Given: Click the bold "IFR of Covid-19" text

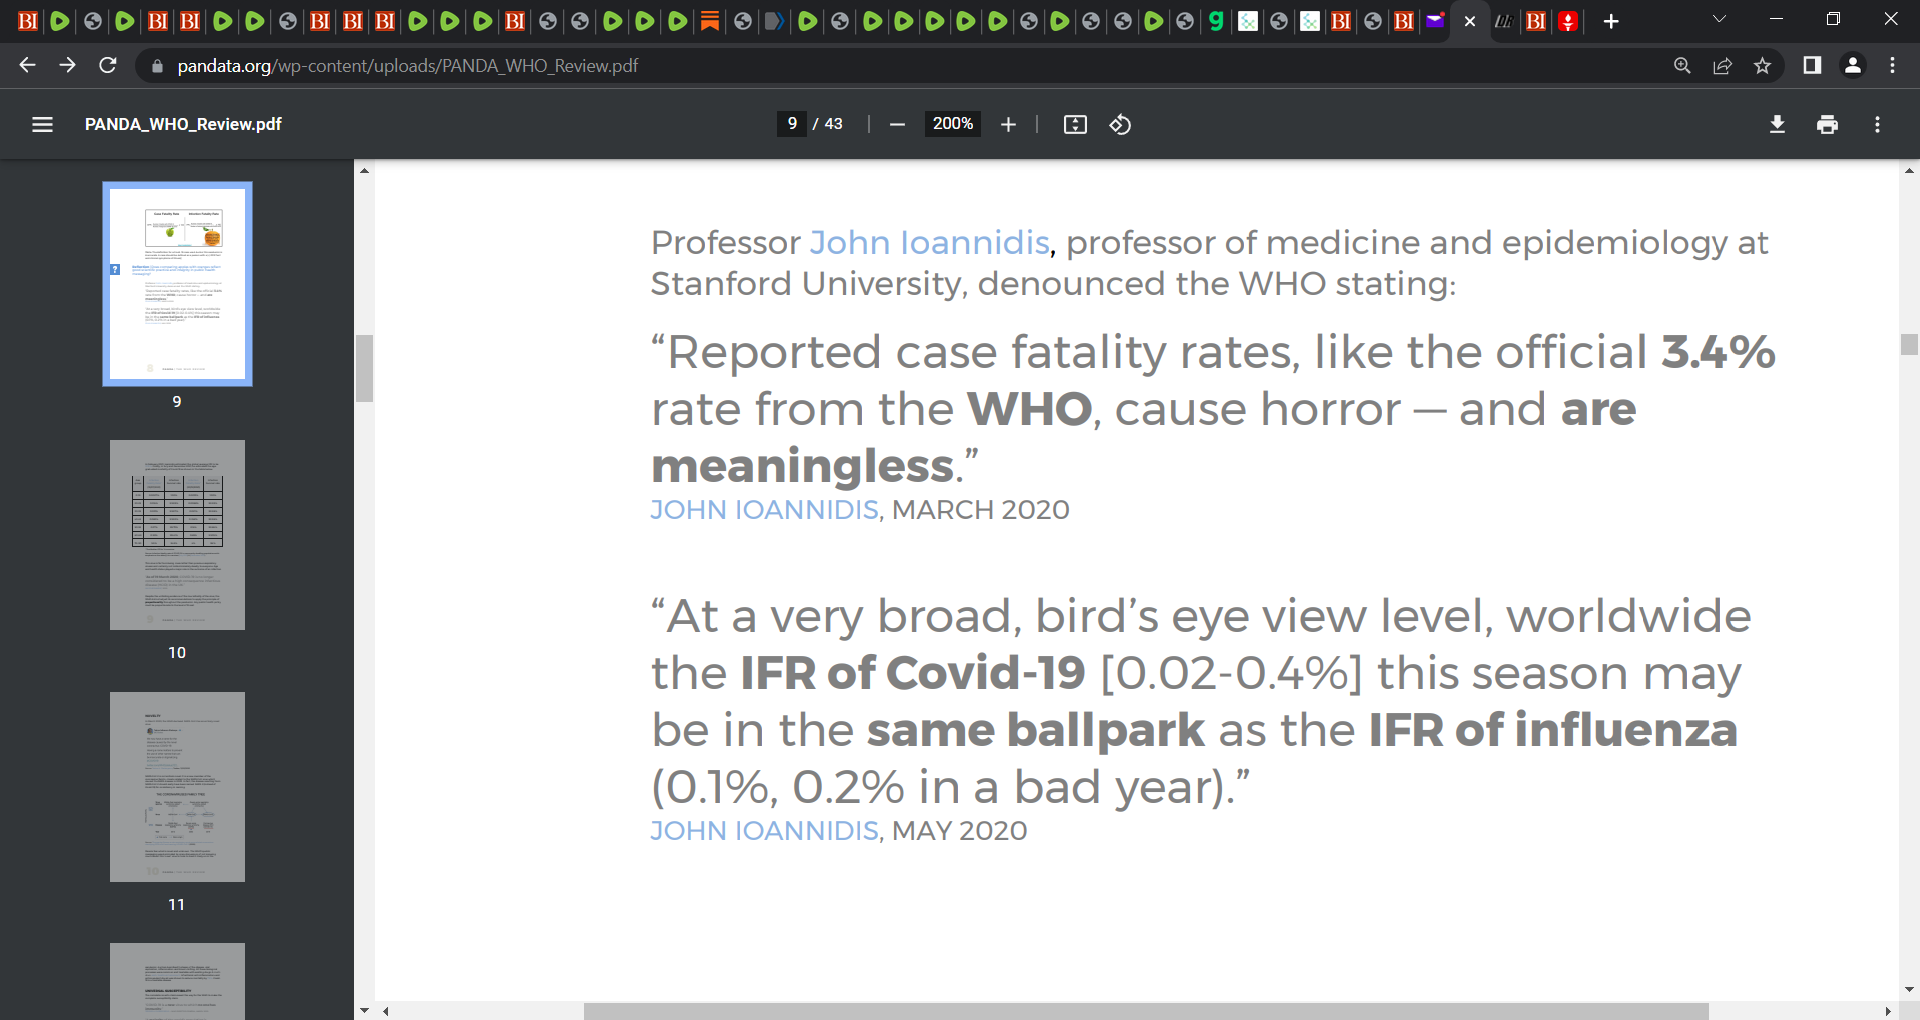Looking at the screenshot, I should (912, 673).
